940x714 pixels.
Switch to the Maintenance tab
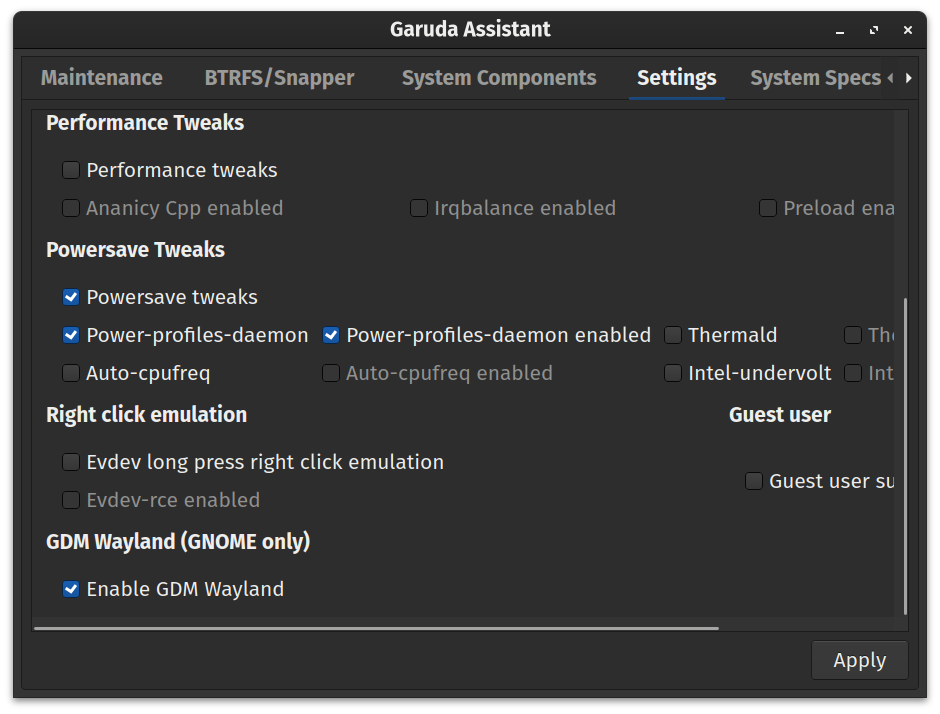[x=101, y=77]
